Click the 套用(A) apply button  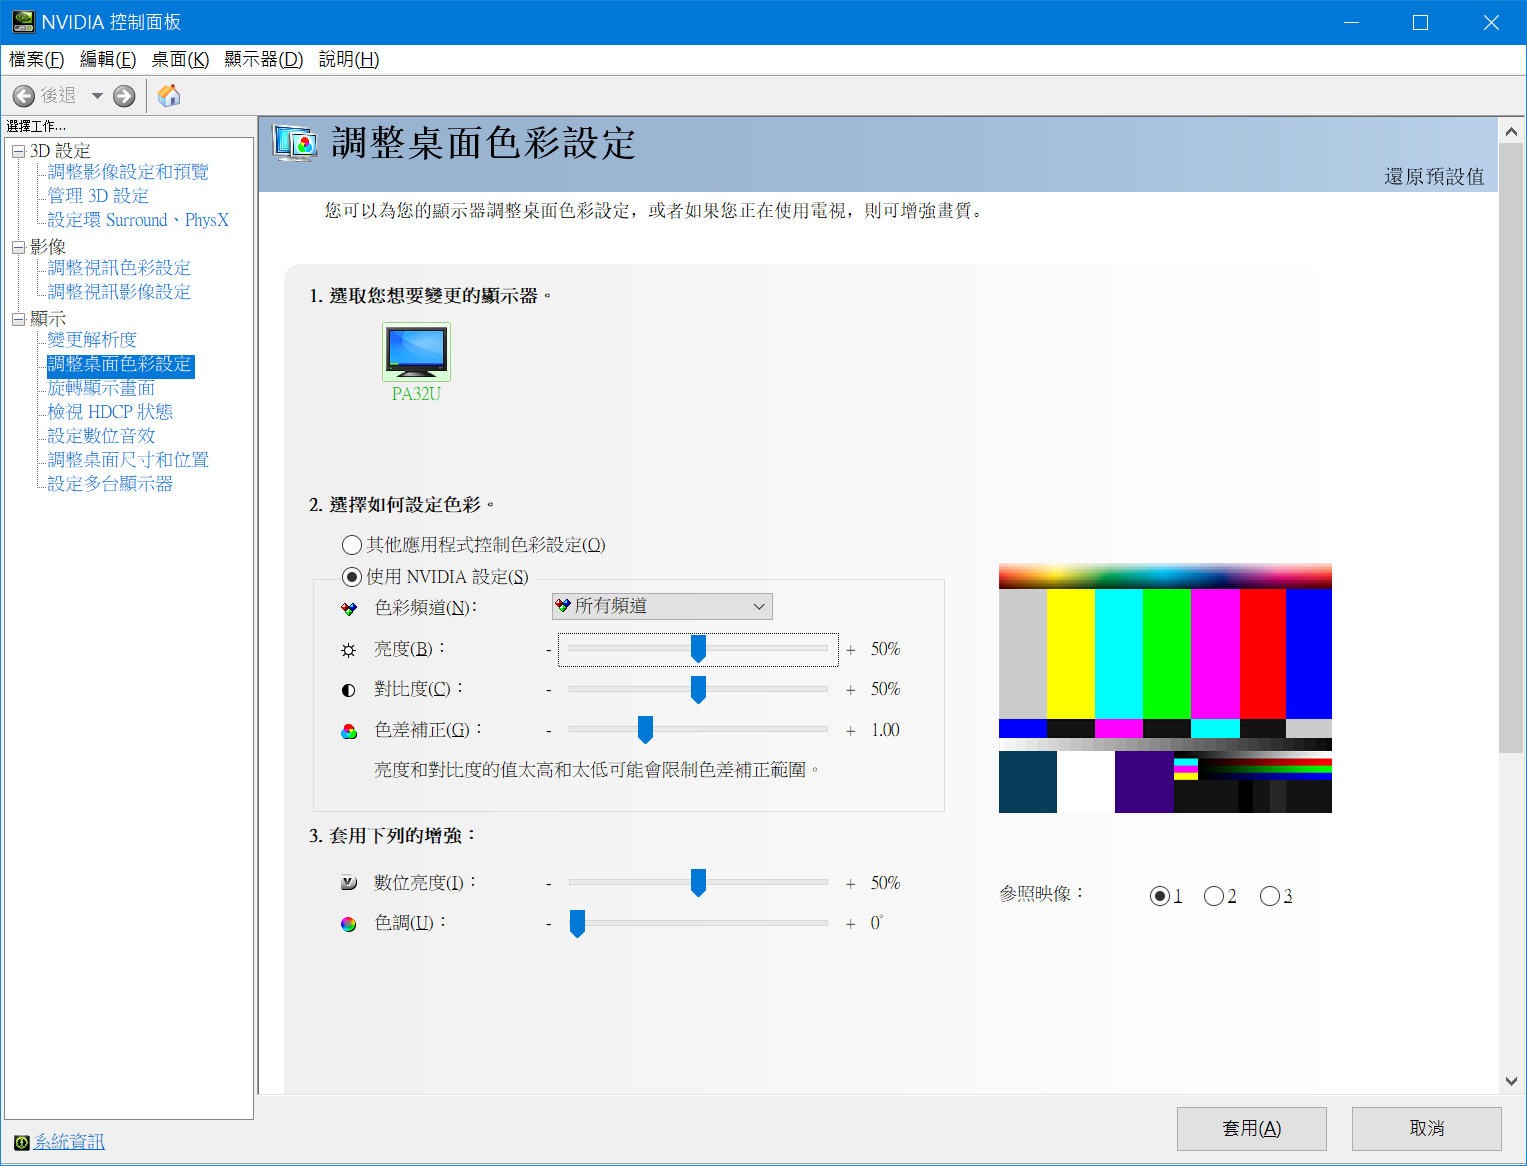click(x=1252, y=1129)
